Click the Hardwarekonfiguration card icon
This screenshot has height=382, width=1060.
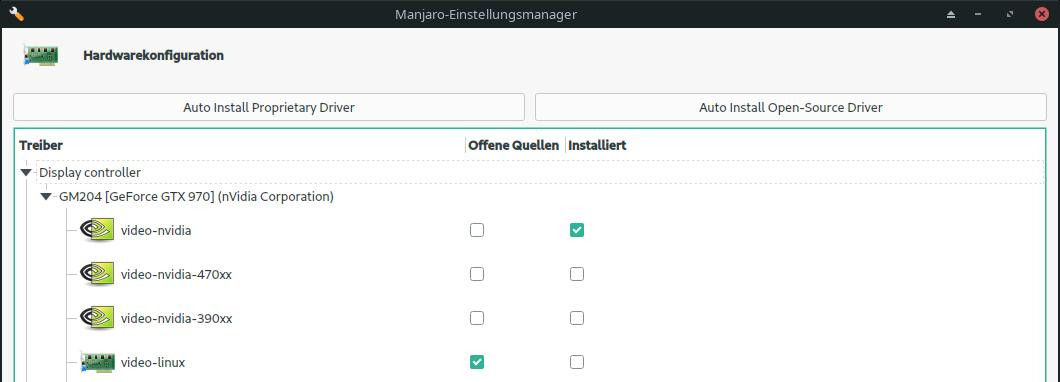(41, 55)
